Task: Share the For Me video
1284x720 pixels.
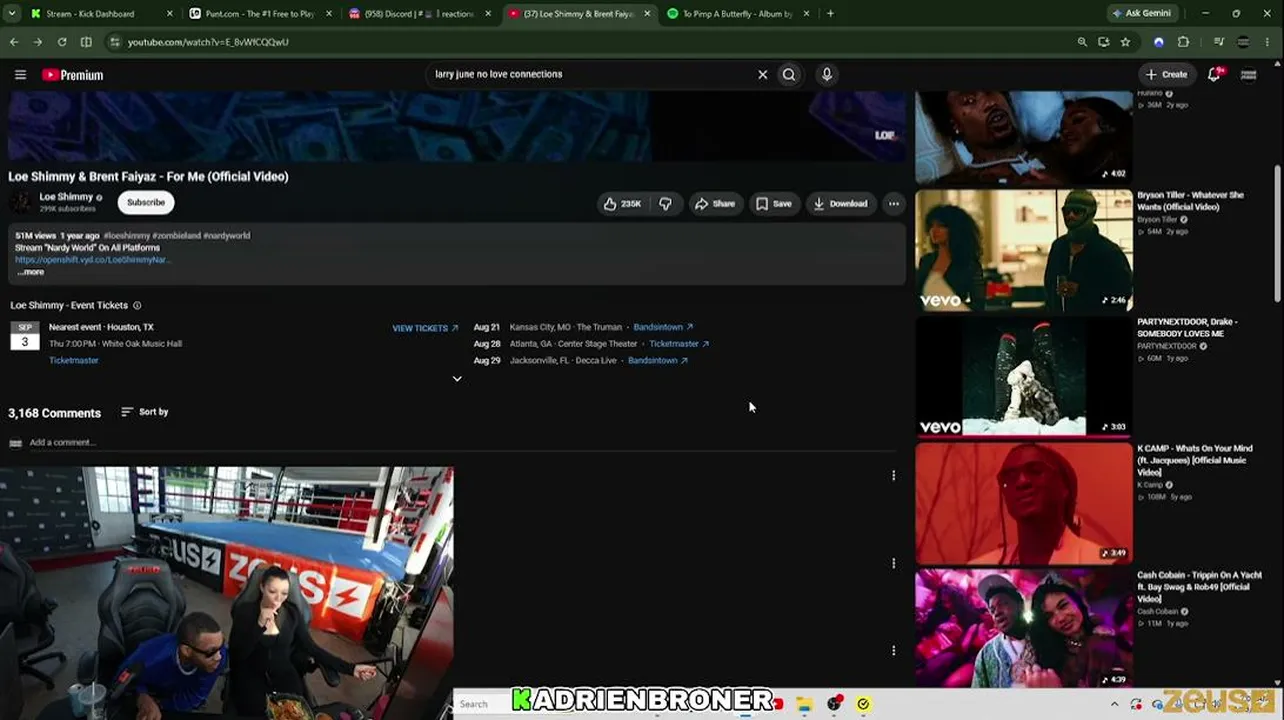Action: click(715, 204)
